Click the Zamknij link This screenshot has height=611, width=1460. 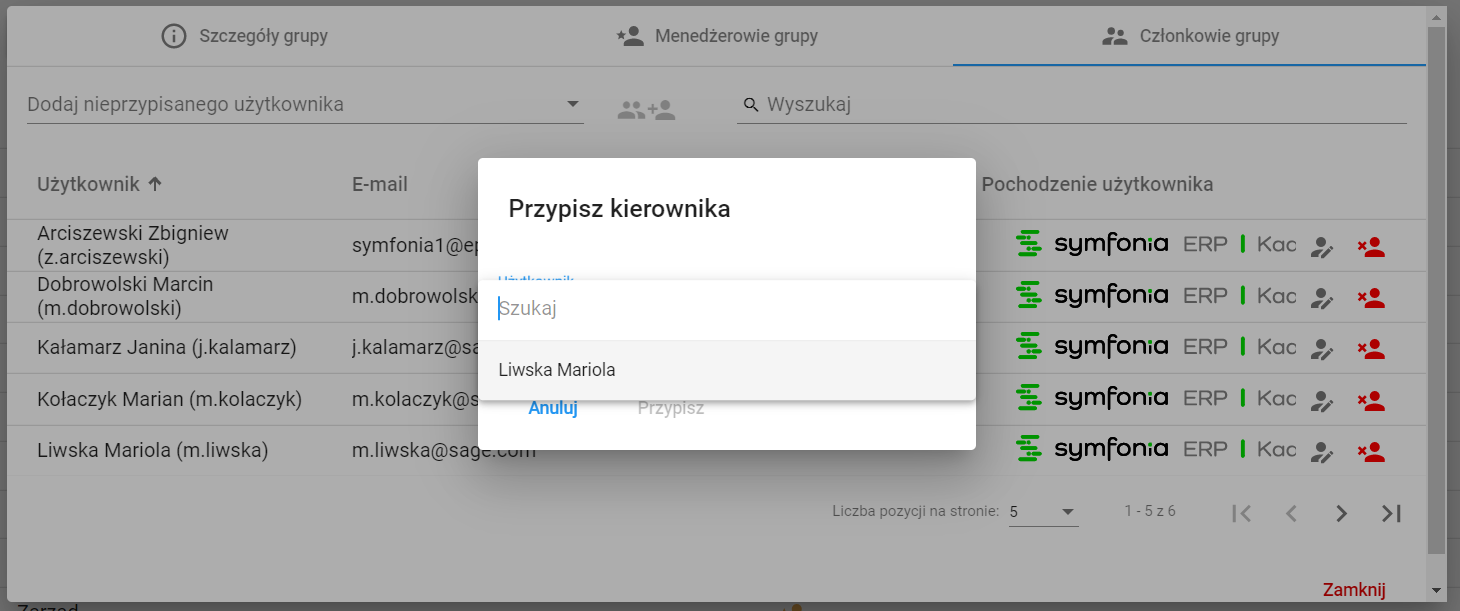click(1354, 590)
